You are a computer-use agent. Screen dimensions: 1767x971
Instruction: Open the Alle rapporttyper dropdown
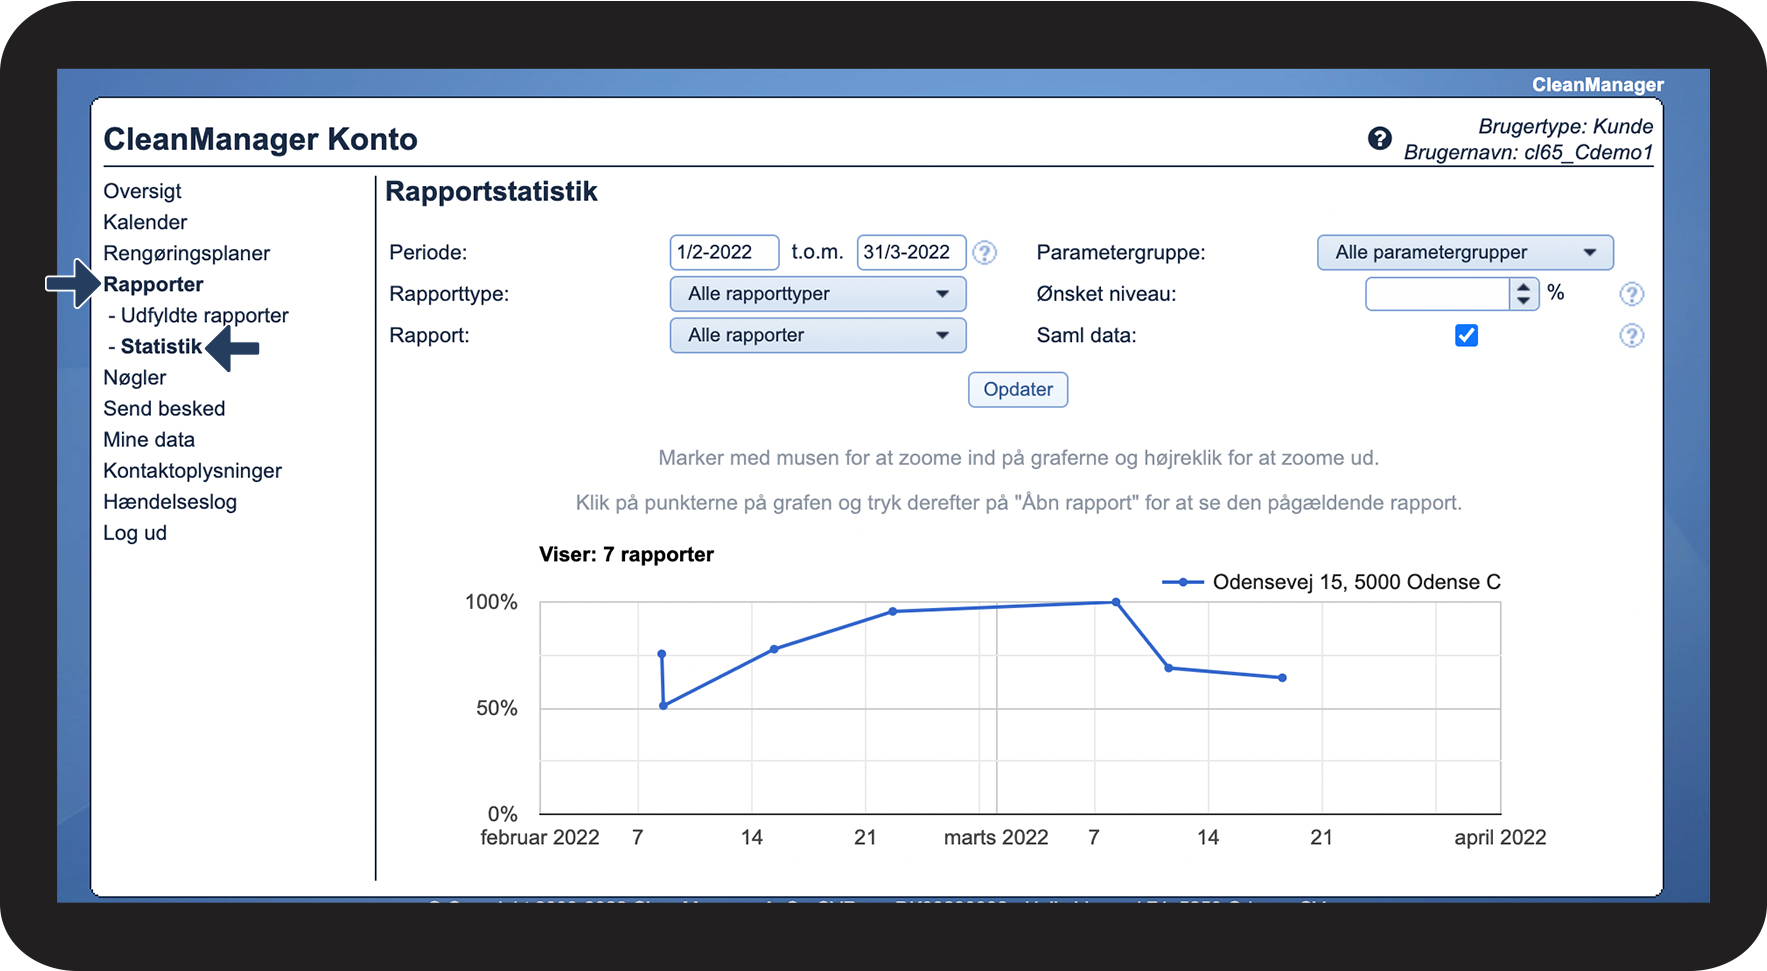click(818, 294)
